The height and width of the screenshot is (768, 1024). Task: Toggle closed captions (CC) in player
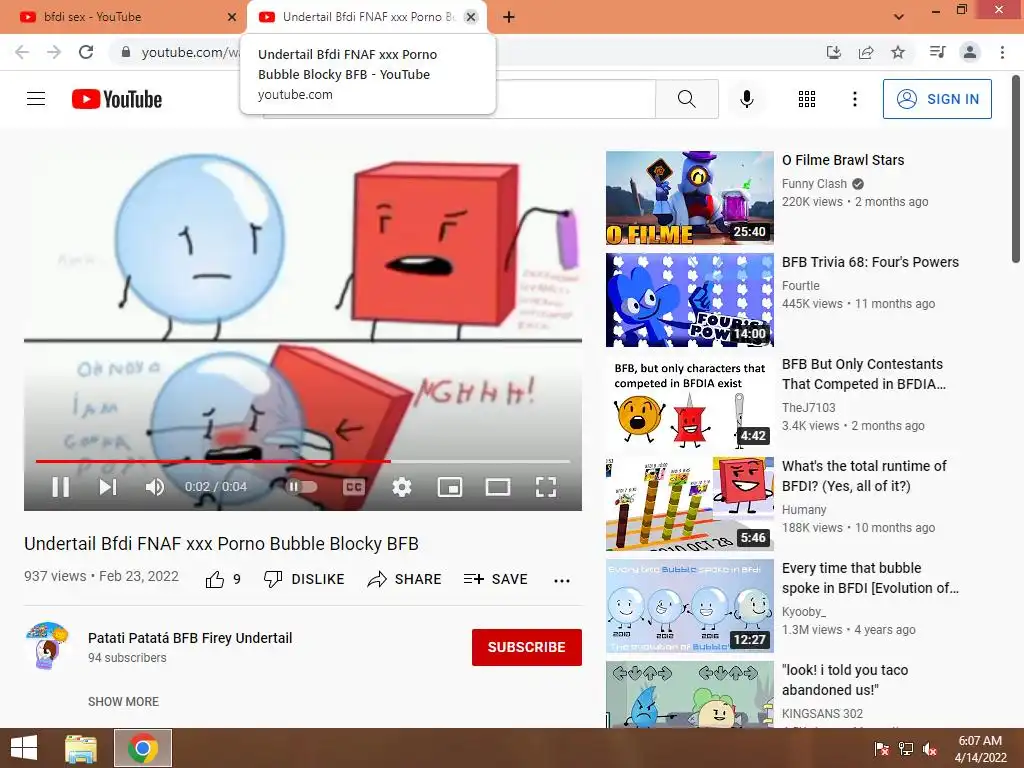(x=353, y=487)
